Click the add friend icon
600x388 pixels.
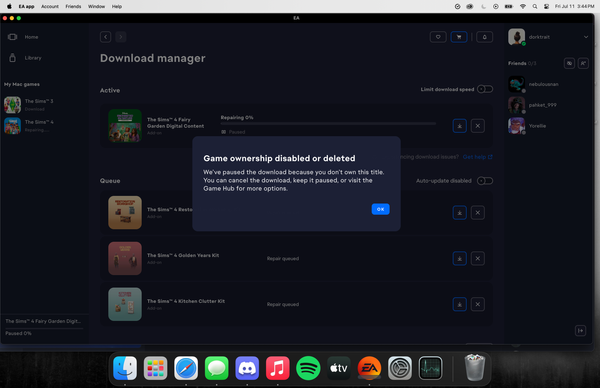(x=583, y=64)
